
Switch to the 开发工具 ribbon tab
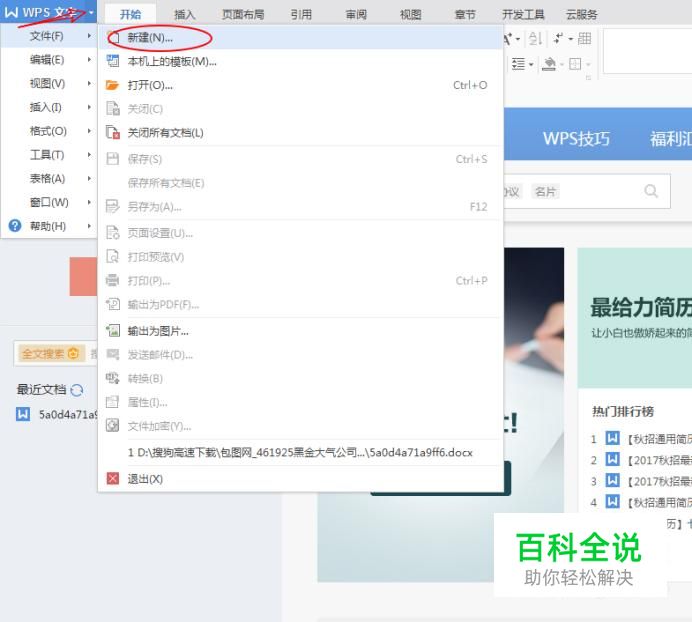(x=523, y=14)
